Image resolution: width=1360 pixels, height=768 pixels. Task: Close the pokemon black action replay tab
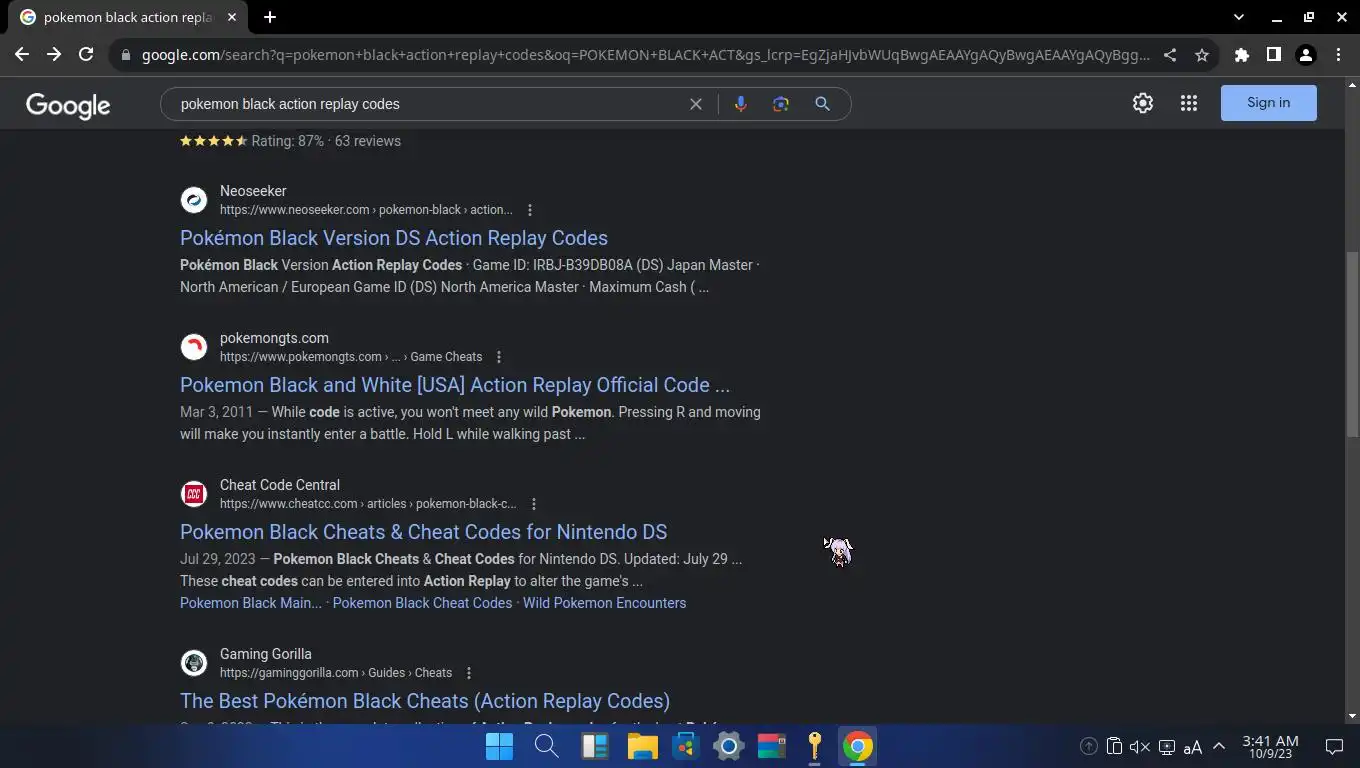tap(232, 17)
